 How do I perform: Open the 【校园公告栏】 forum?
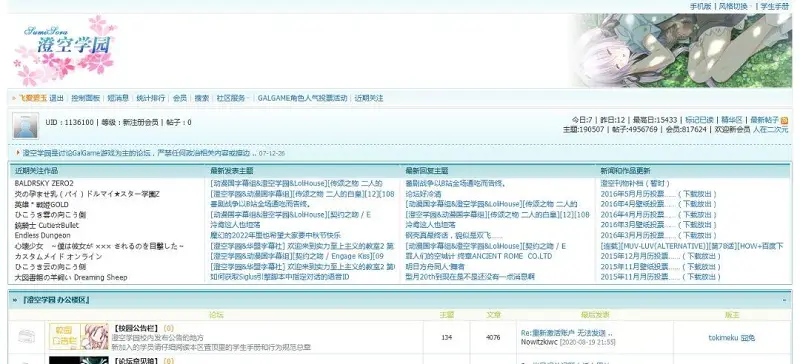pyautogui.click(x=136, y=328)
